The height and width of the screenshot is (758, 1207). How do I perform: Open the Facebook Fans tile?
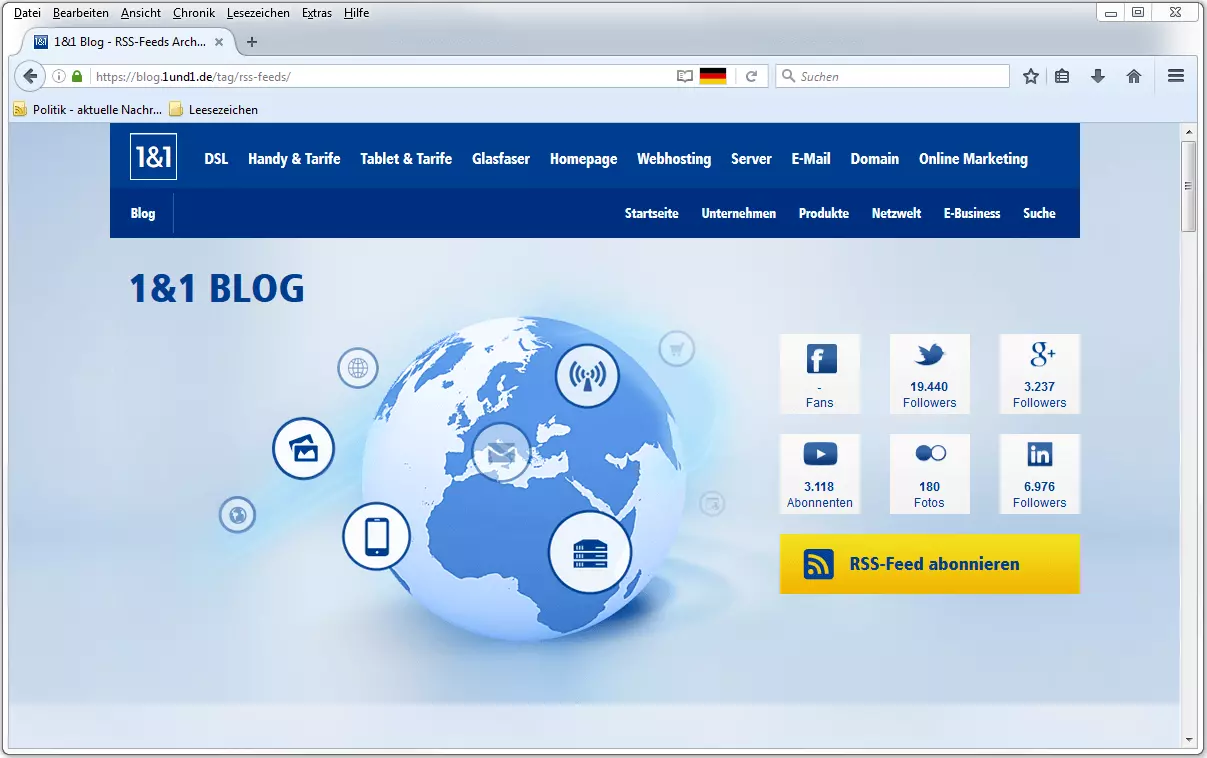click(820, 374)
